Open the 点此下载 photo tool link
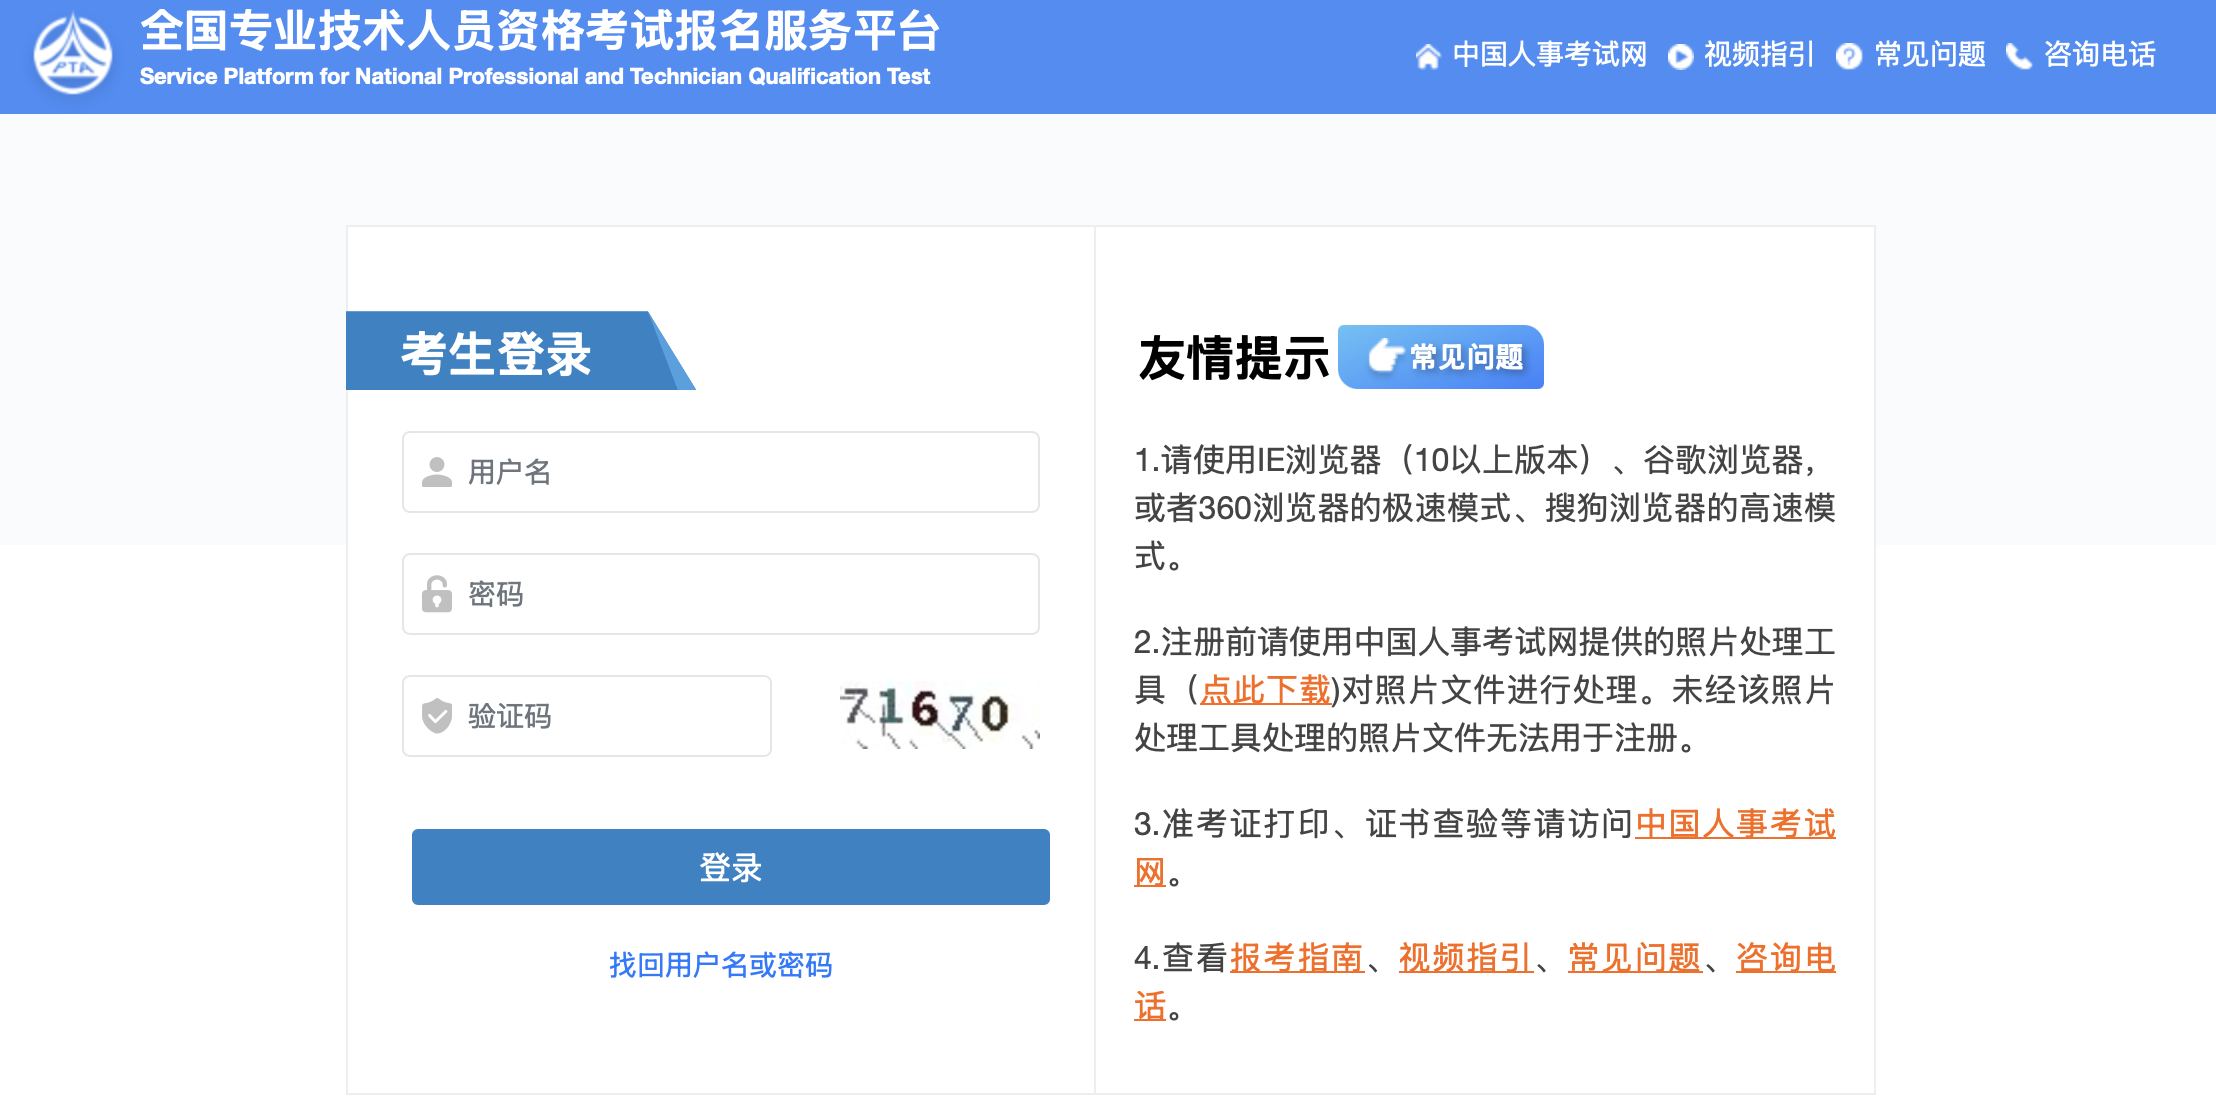The image size is (2216, 1114). coord(1265,690)
